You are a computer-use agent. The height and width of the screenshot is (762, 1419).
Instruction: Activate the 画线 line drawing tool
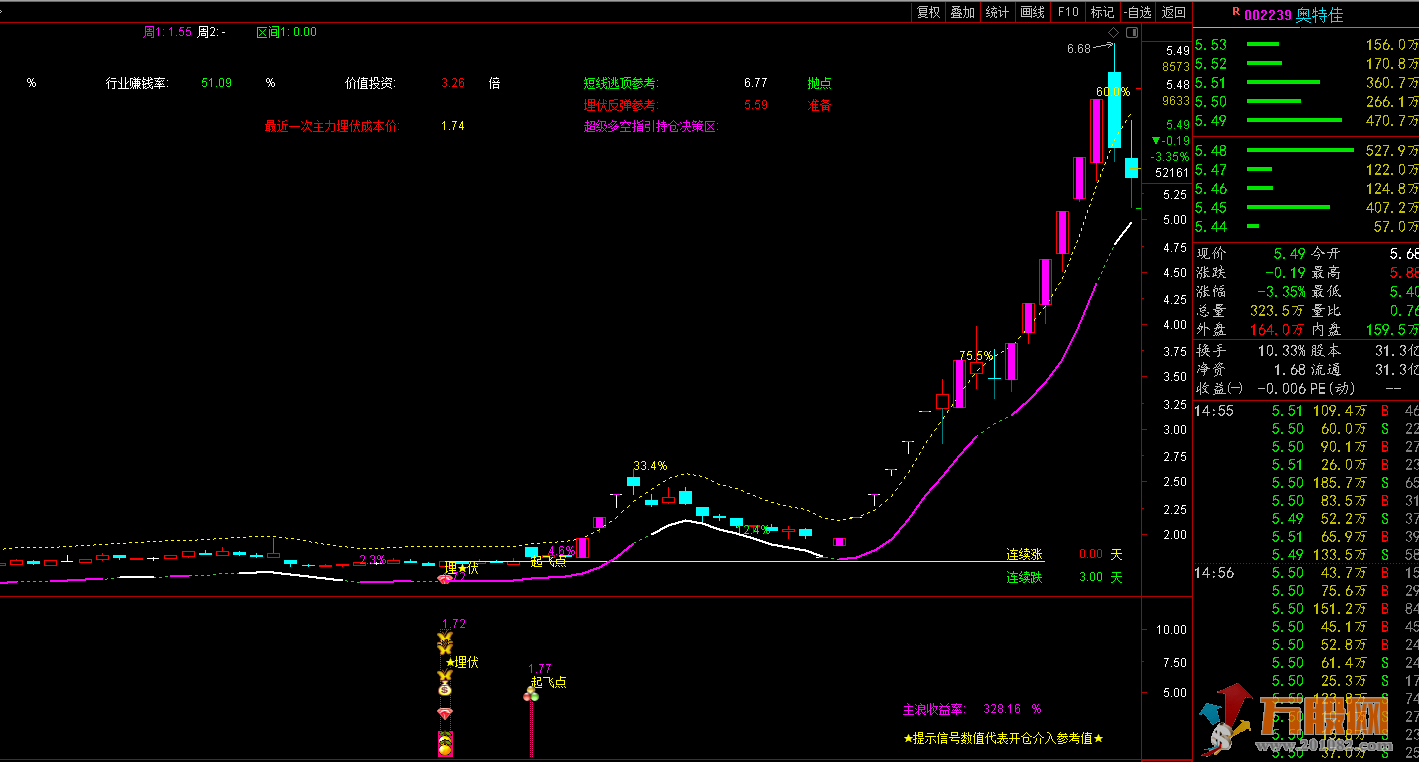tap(1032, 12)
